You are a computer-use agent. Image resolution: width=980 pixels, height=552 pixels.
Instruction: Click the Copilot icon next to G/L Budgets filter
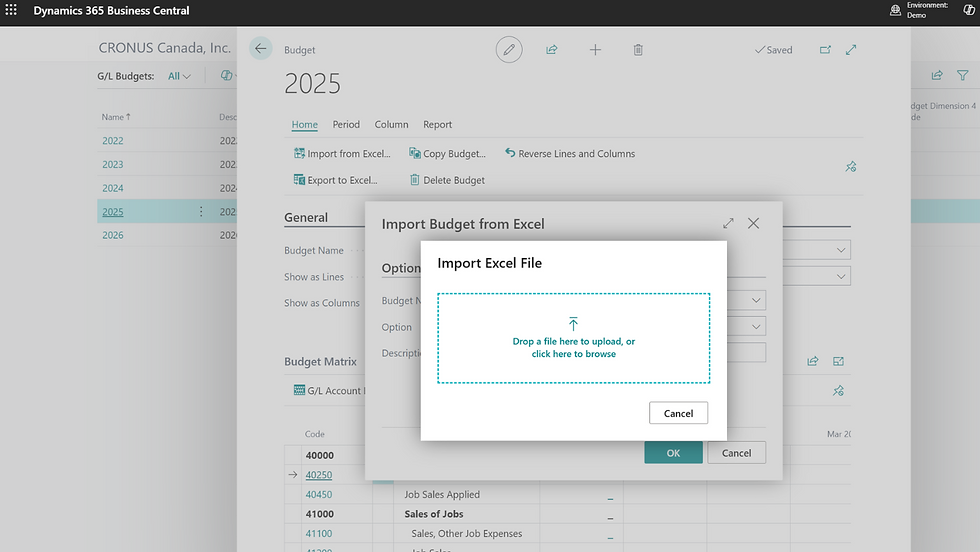[x=226, y=75]
